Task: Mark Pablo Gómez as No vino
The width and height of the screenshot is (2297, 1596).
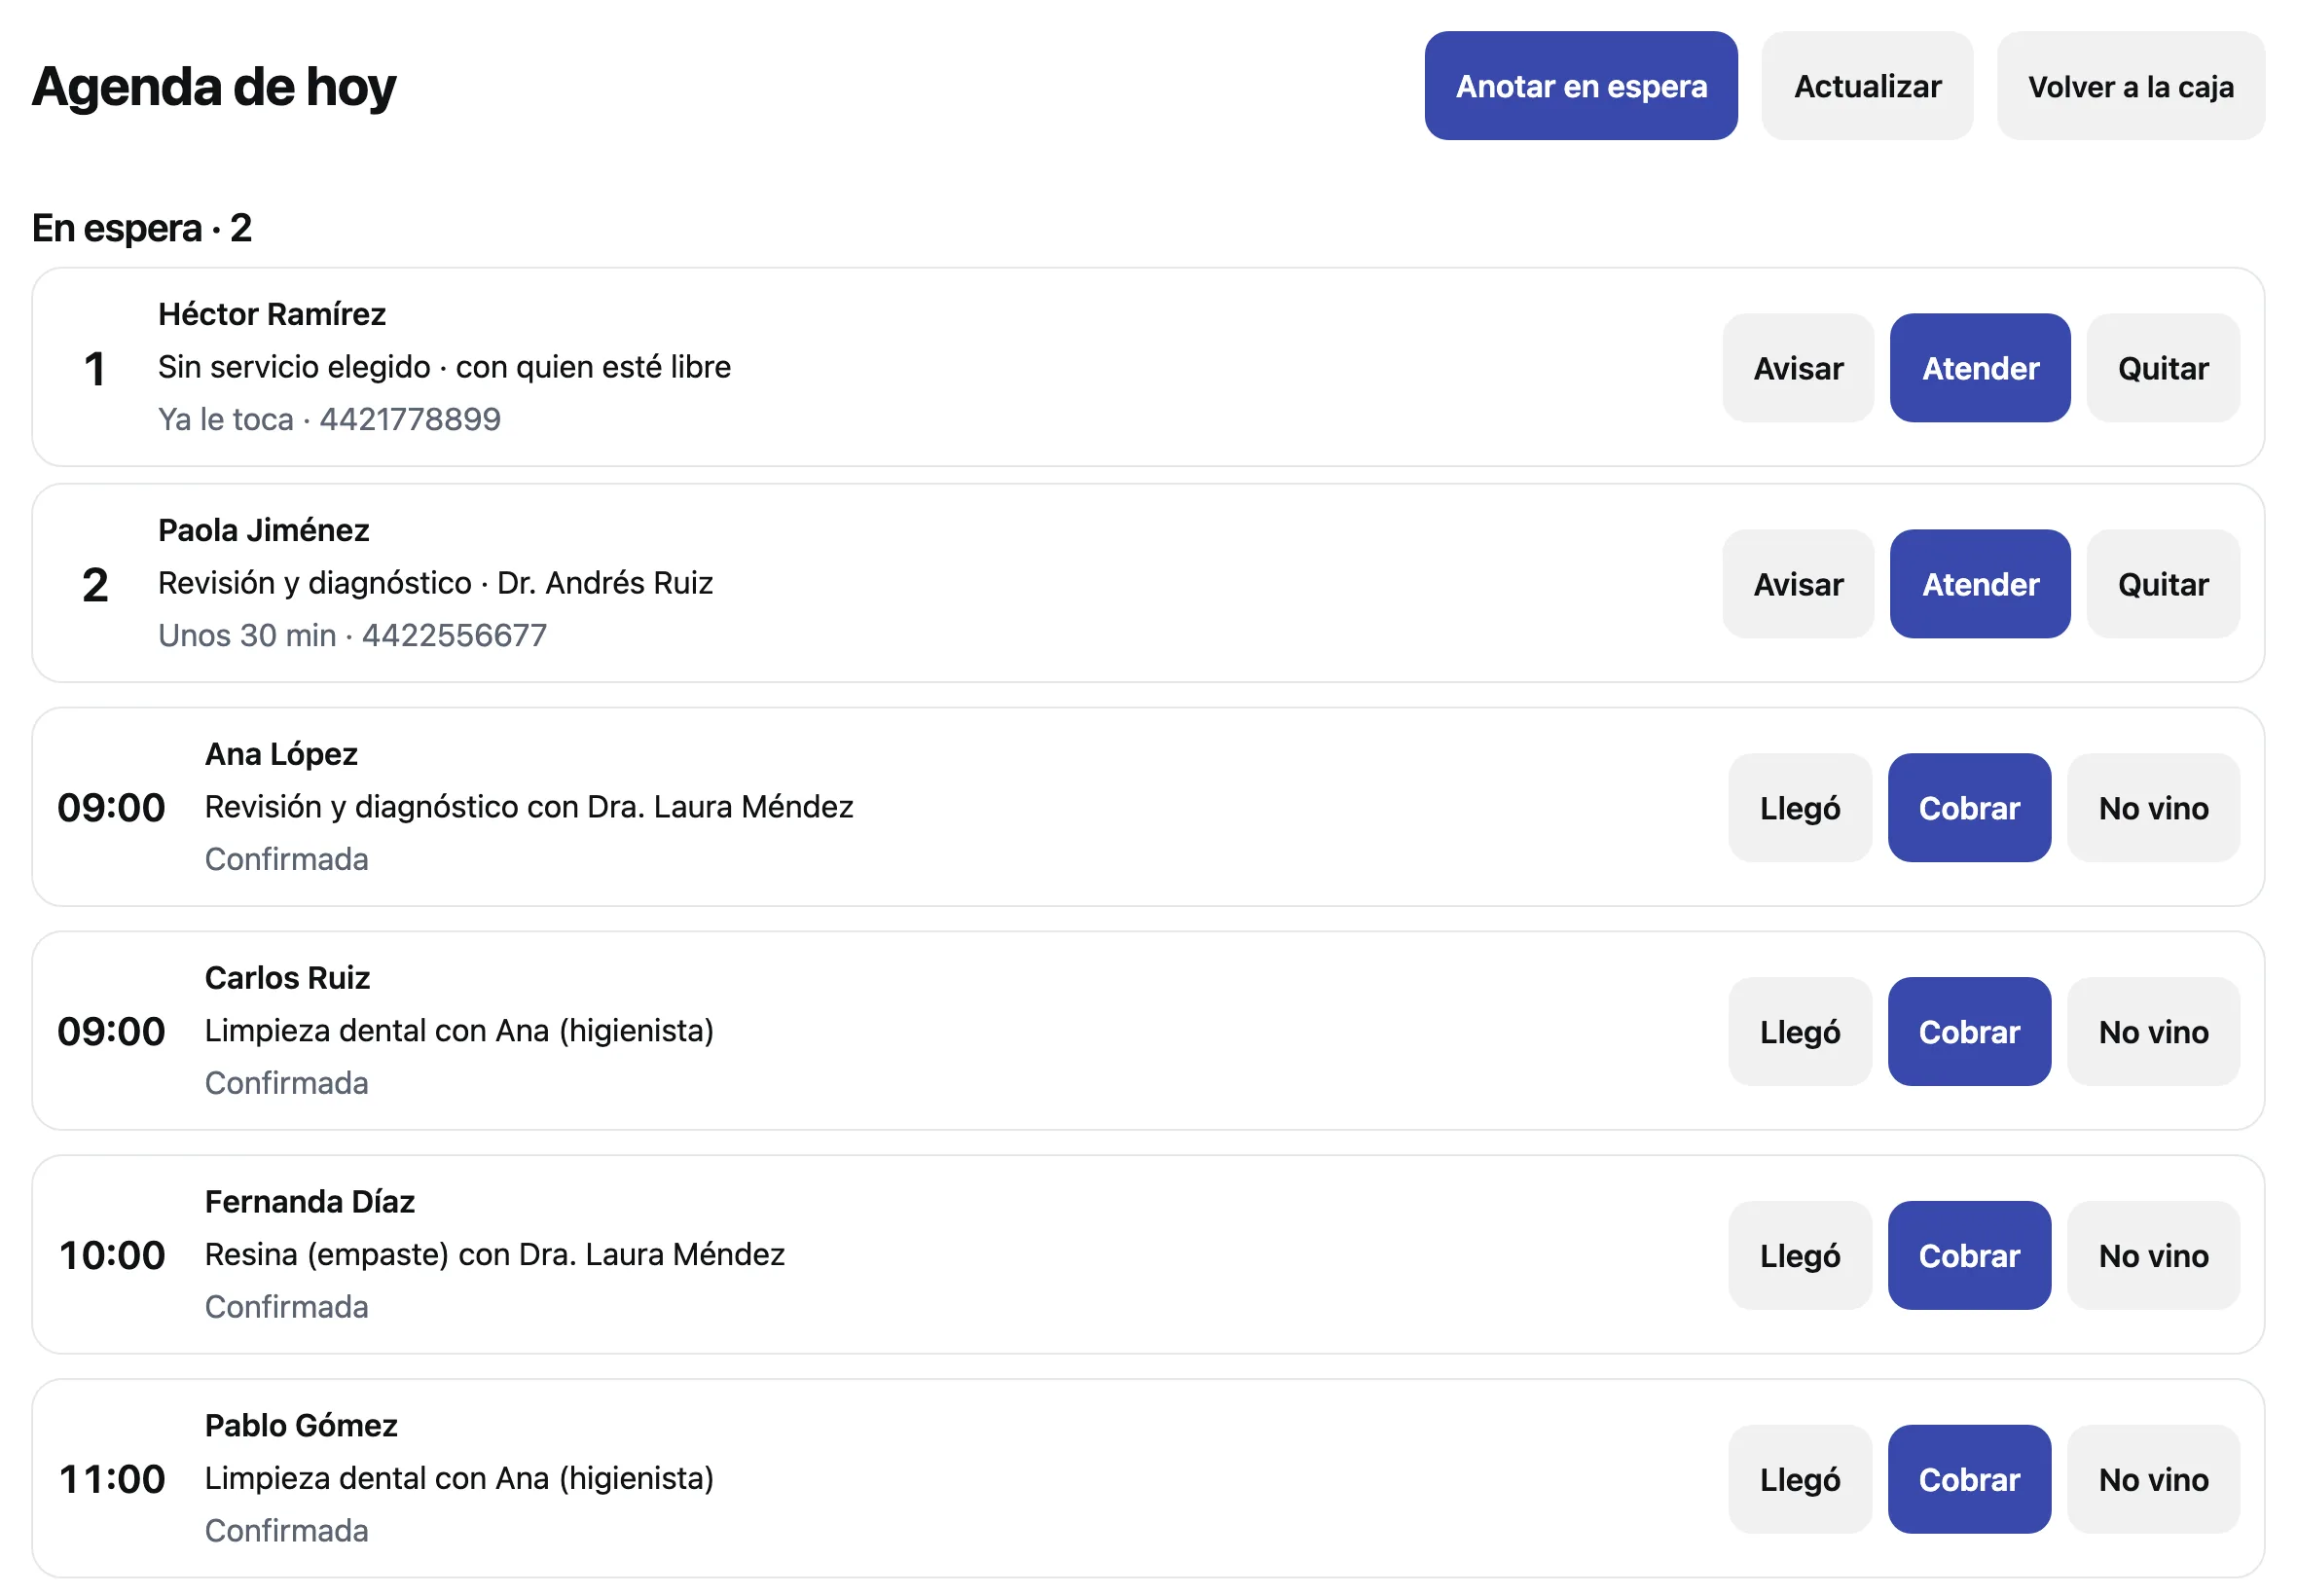Action: coord(2152,1480)
